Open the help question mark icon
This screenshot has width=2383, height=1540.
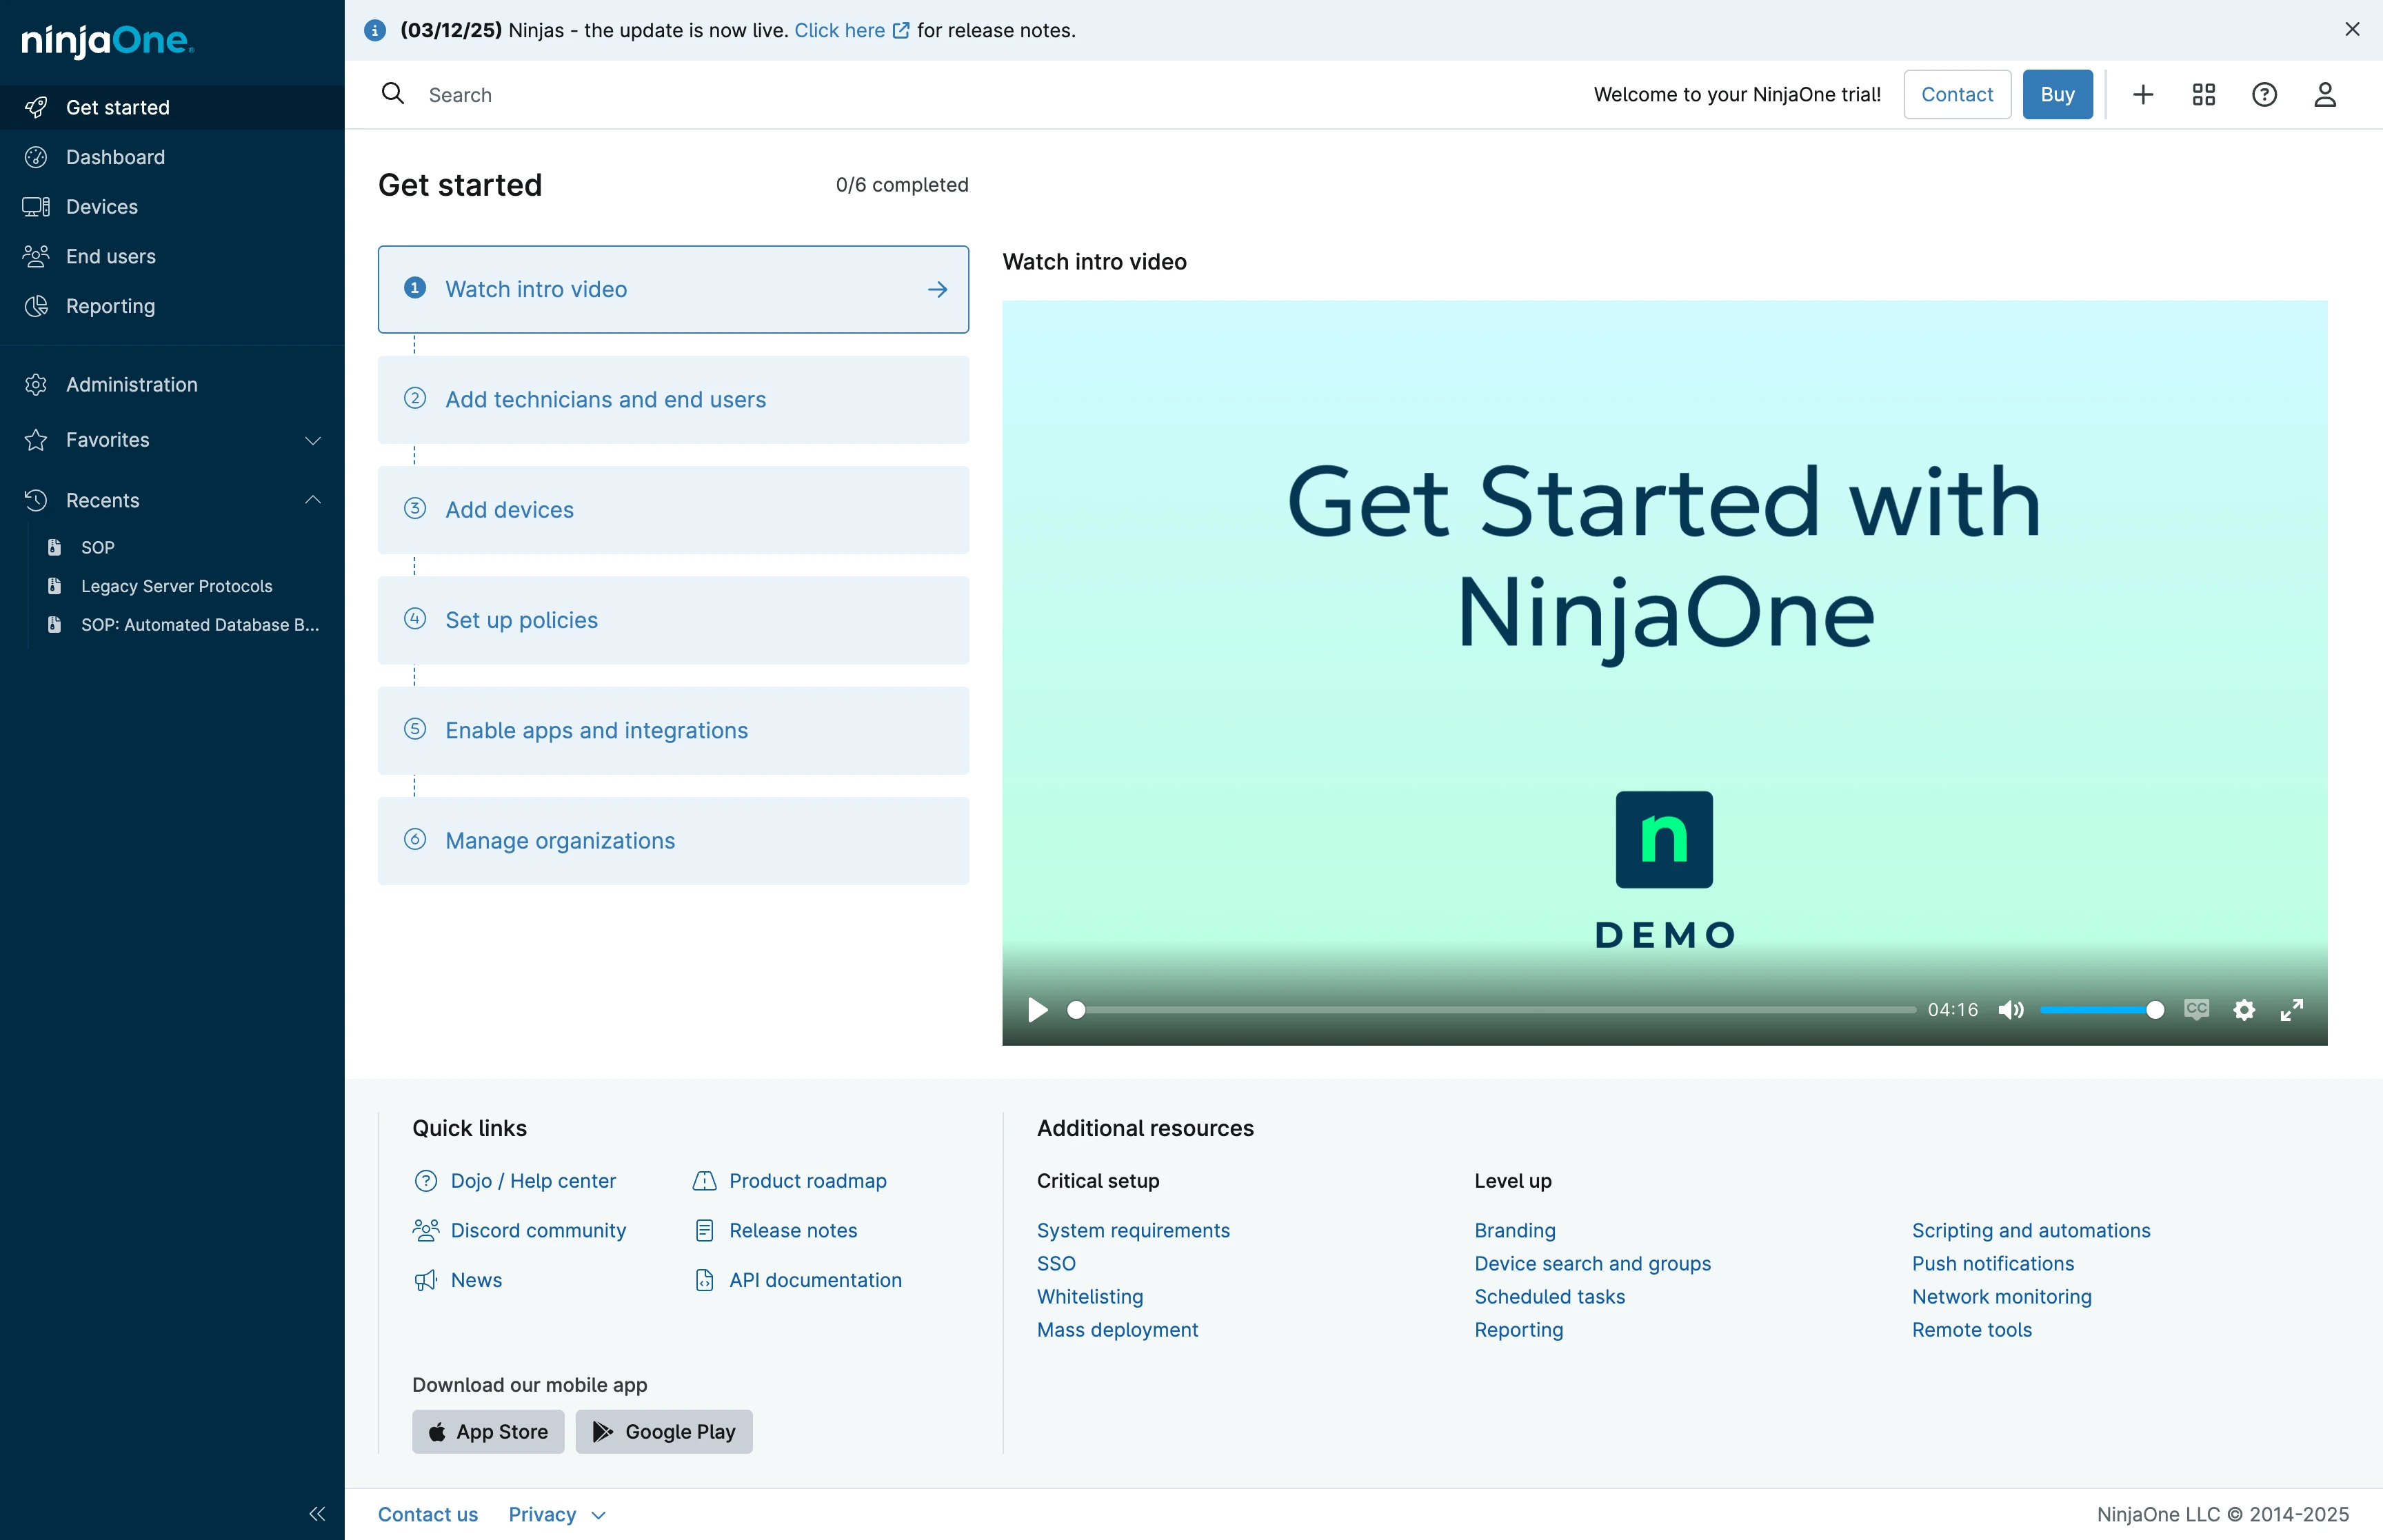(2264, 94)
